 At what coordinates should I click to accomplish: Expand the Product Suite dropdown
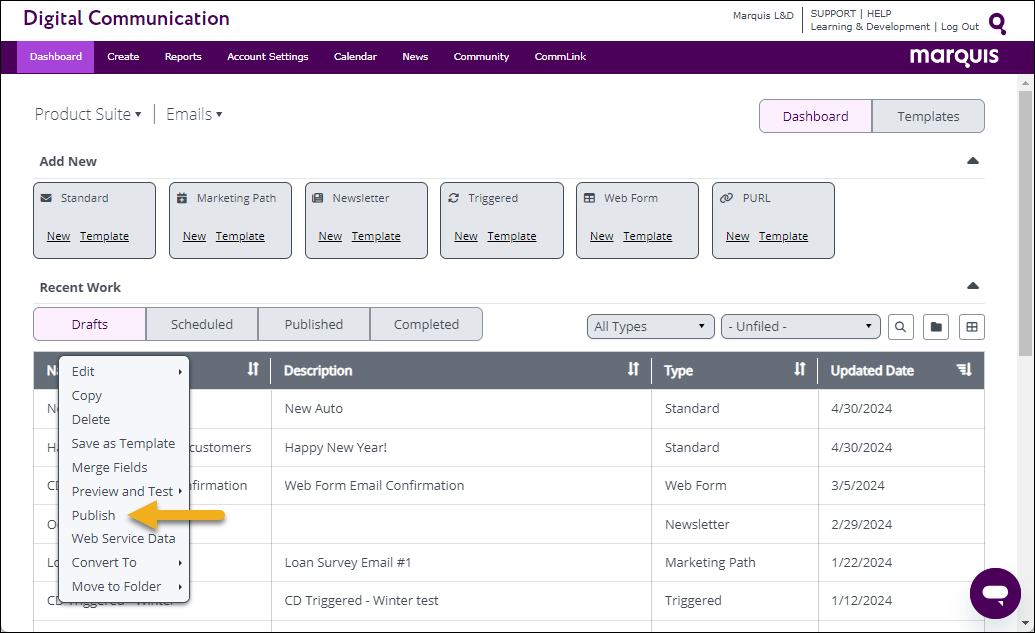(x=88, y=114)
